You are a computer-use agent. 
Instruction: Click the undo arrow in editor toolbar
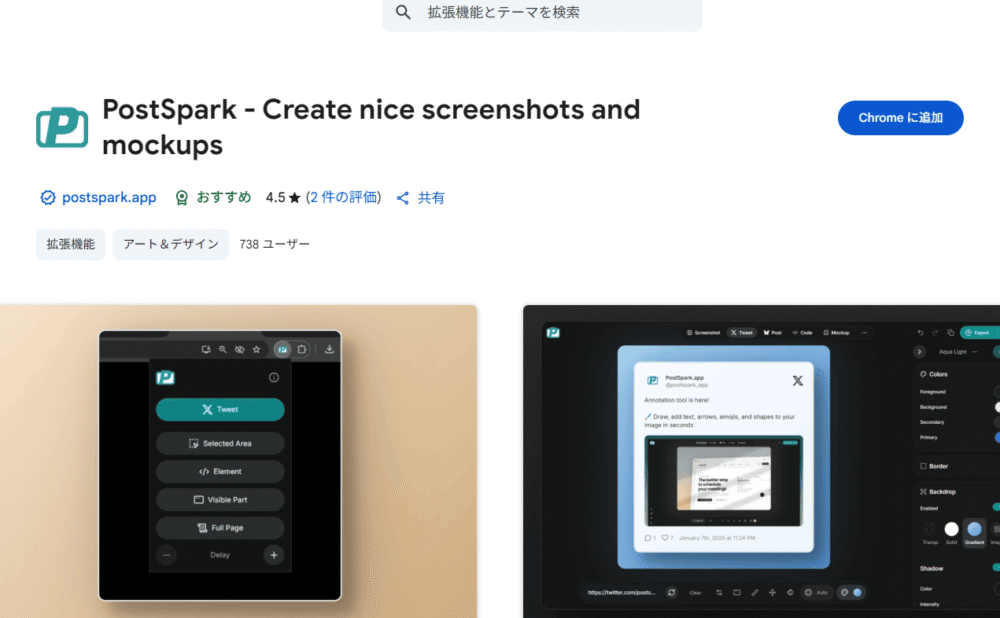click(x=919, y=331)
